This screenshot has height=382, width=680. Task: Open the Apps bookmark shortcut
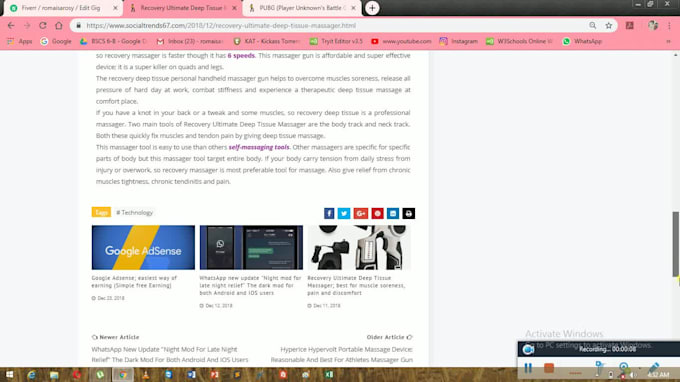tap(20, 41)
